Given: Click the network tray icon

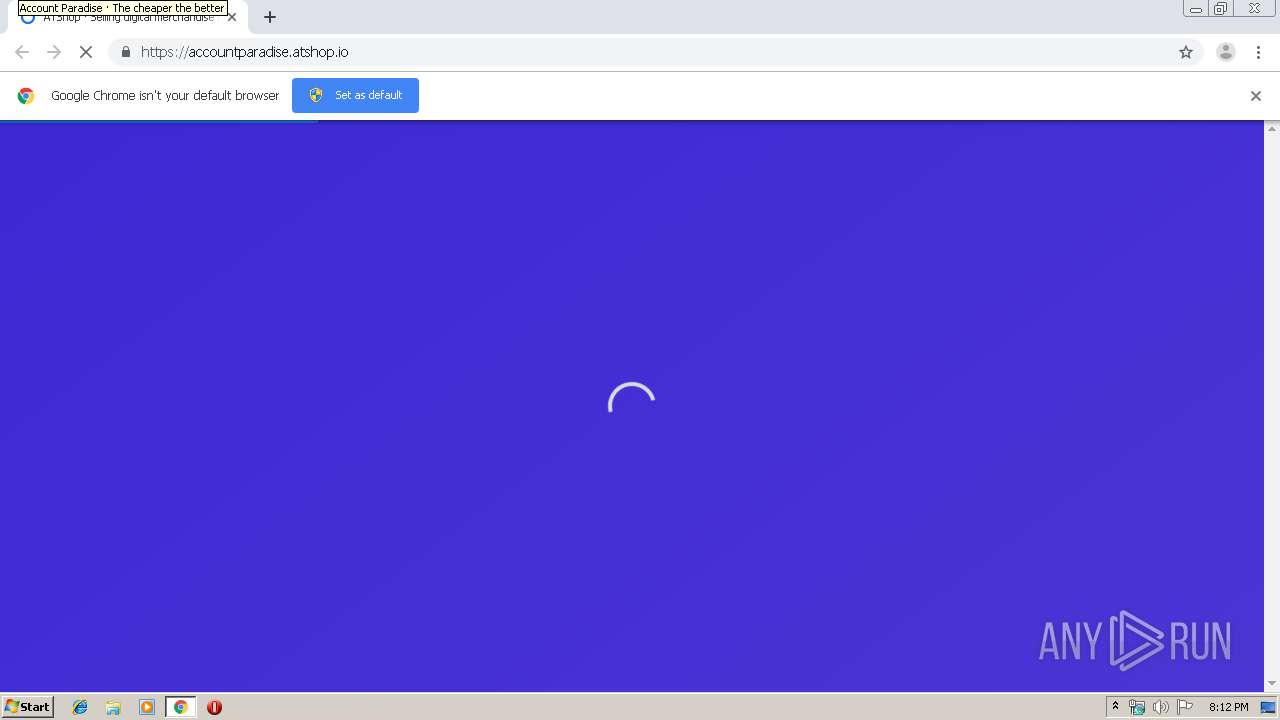Looking at the screenshot, I should [x=1137, y=707].
